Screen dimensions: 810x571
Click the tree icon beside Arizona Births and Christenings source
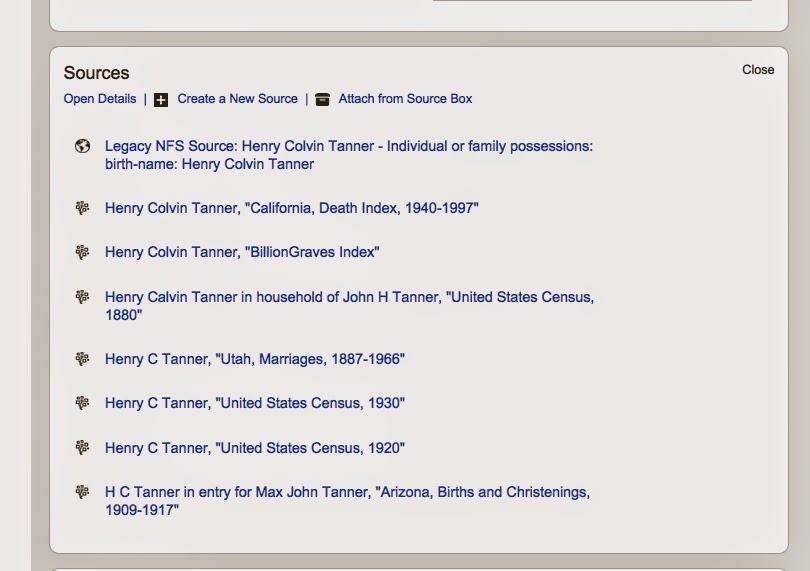[82, 491]
